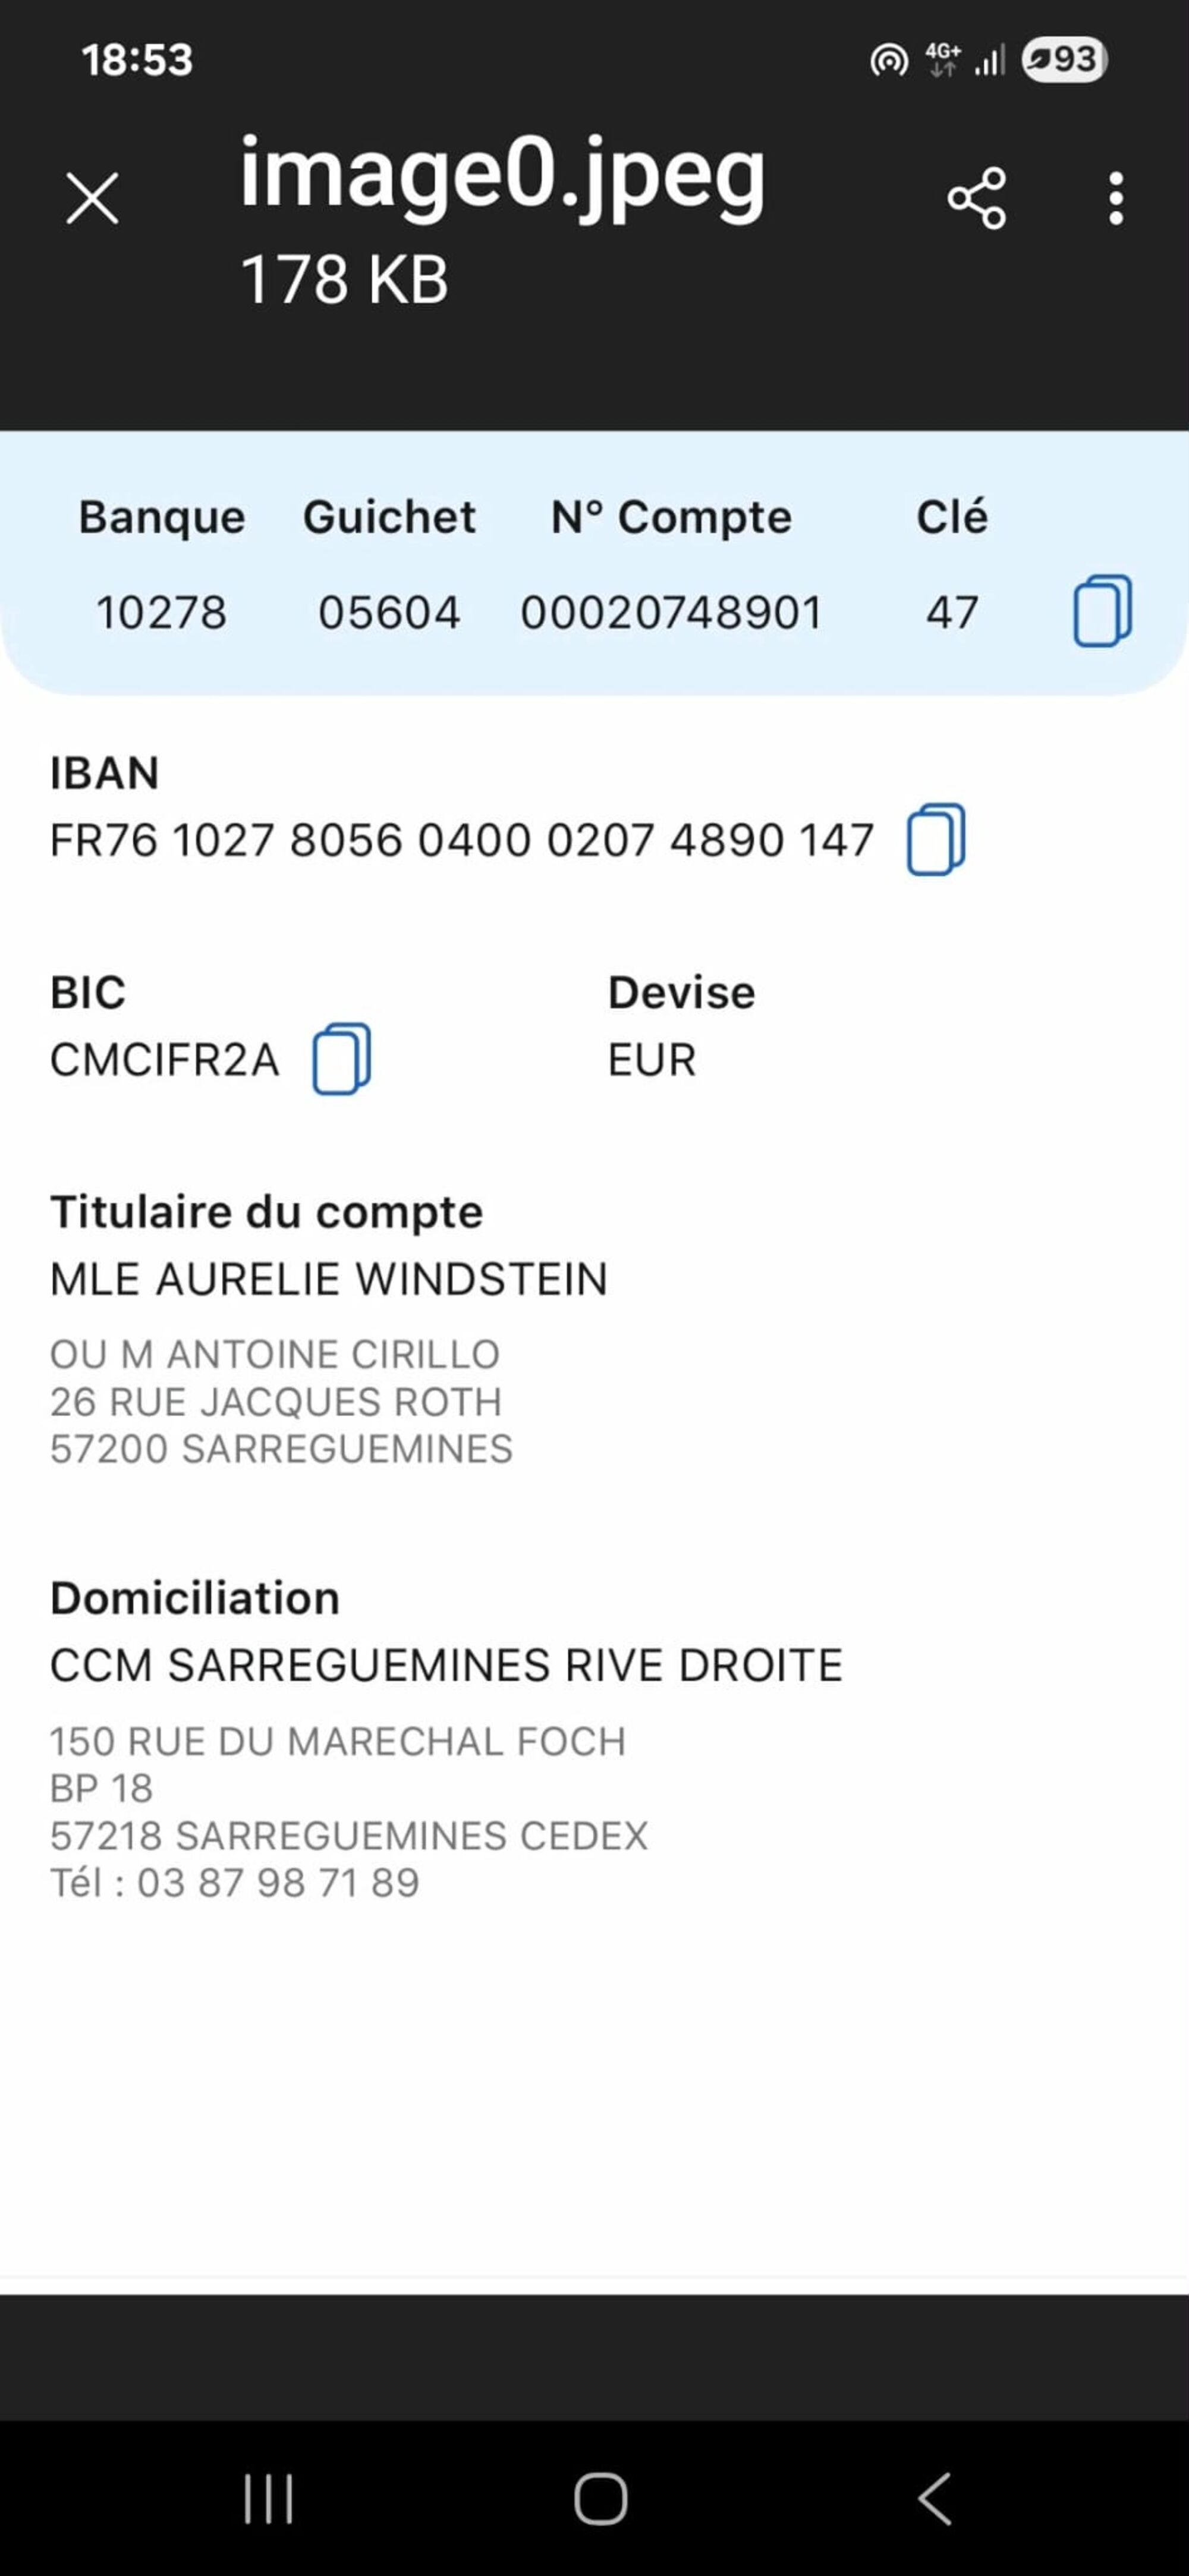Tap the IBAN value text
This screenshot has width=1189, height=2576.
click(462, 840)
